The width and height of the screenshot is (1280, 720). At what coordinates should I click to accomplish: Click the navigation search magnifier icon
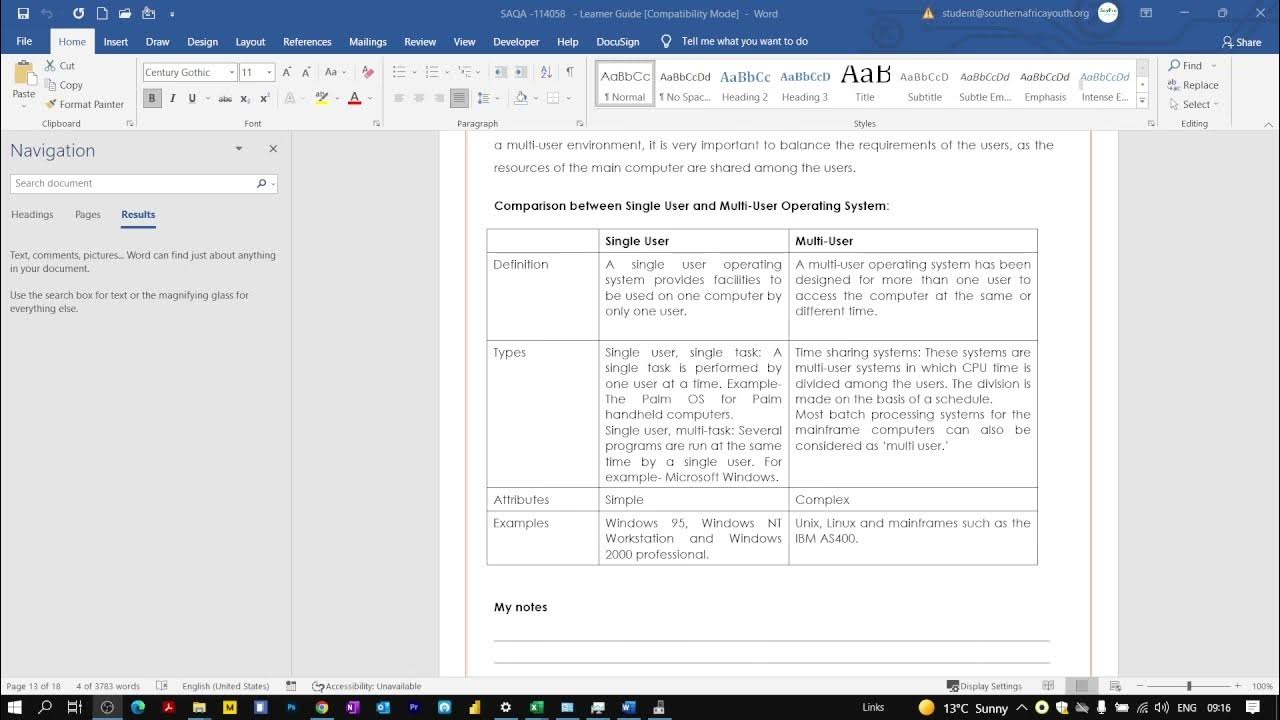click(261, 184)
